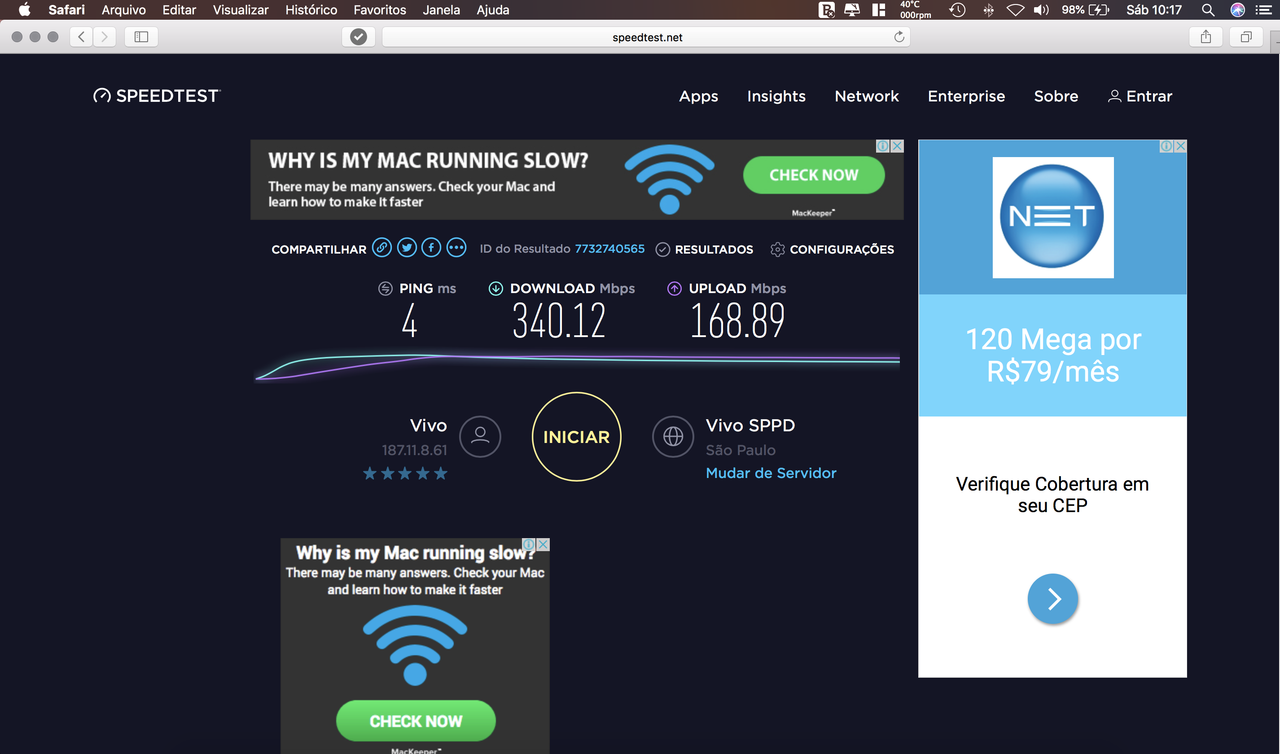1280x754 pixels.
Task: Click the IP address 187.11.8.61
Action: 414,450
